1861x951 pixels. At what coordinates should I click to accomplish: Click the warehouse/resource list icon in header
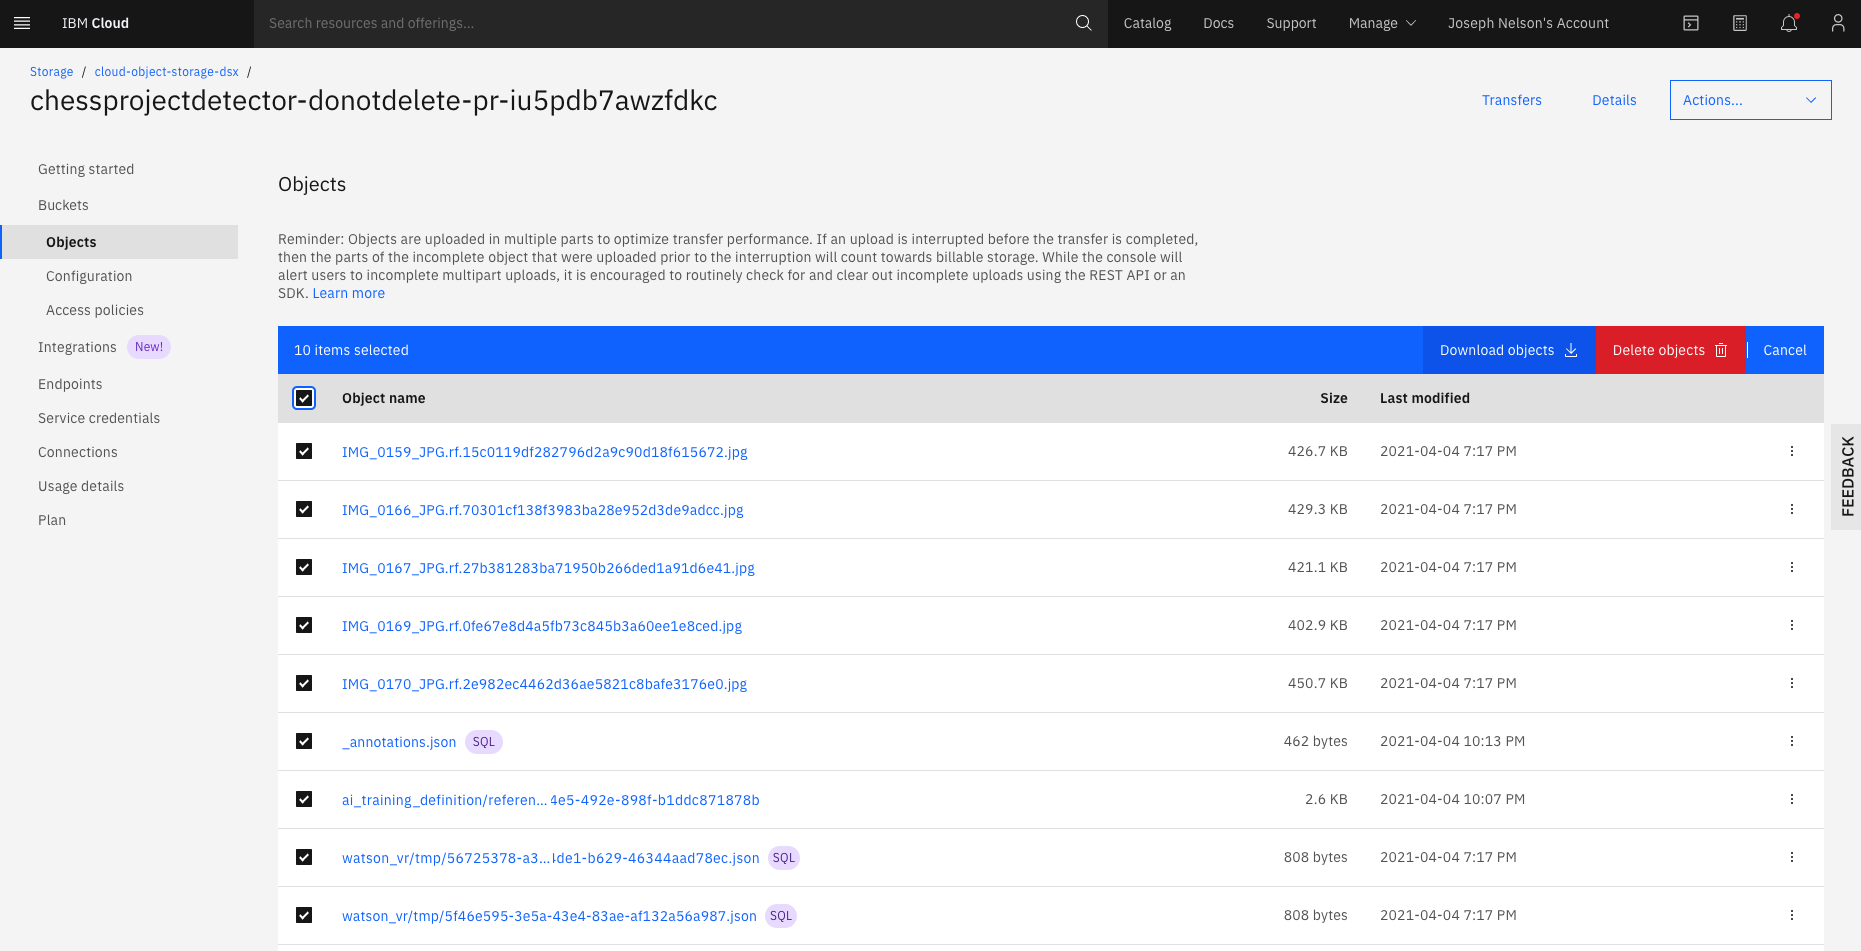[1691, 23]
